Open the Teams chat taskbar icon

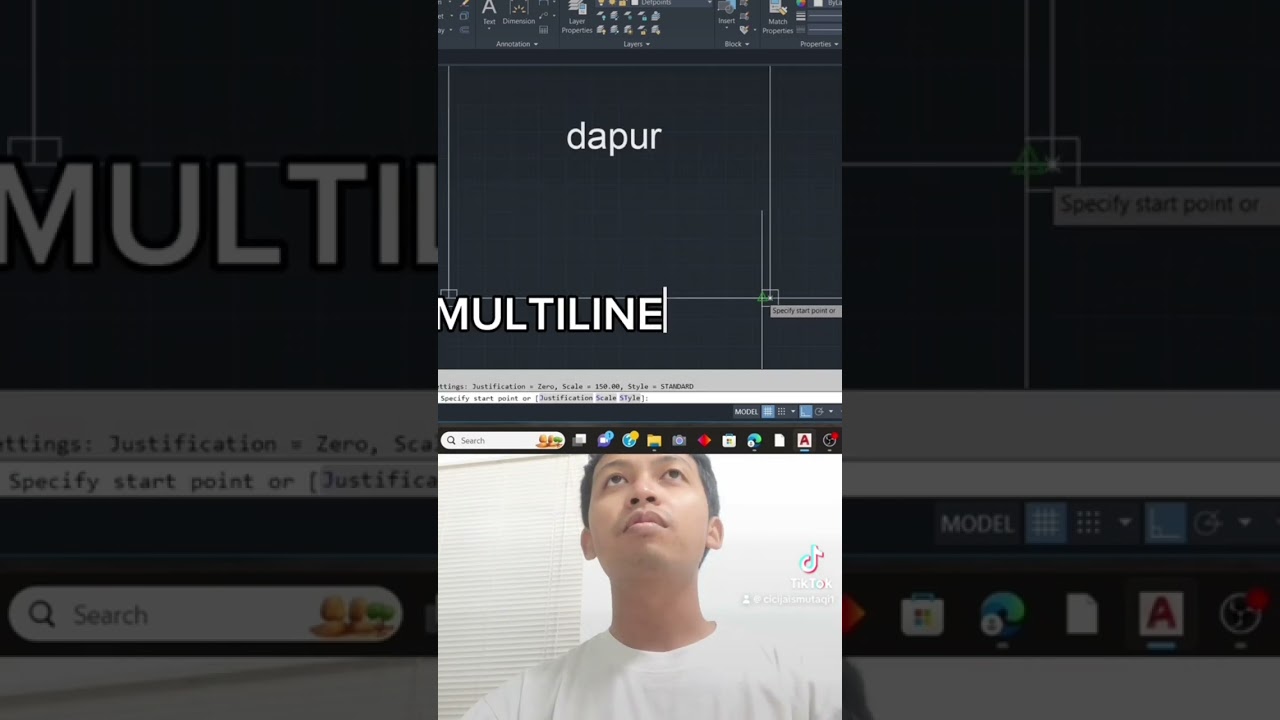pyautogui.click(x=605, y=440)
